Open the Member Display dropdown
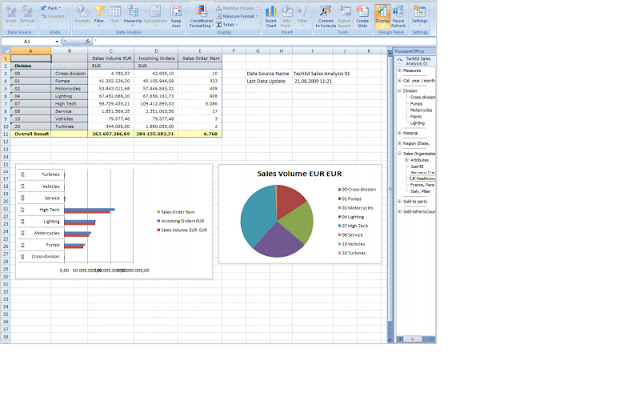640x413 pixels. tap(237, 8)
